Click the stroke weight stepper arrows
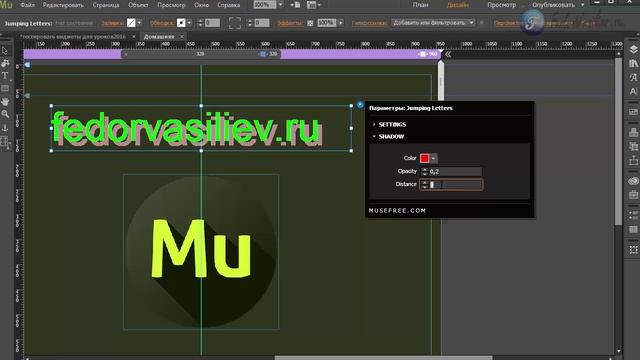The image size is (640, 360). click(x=200, y=23)
